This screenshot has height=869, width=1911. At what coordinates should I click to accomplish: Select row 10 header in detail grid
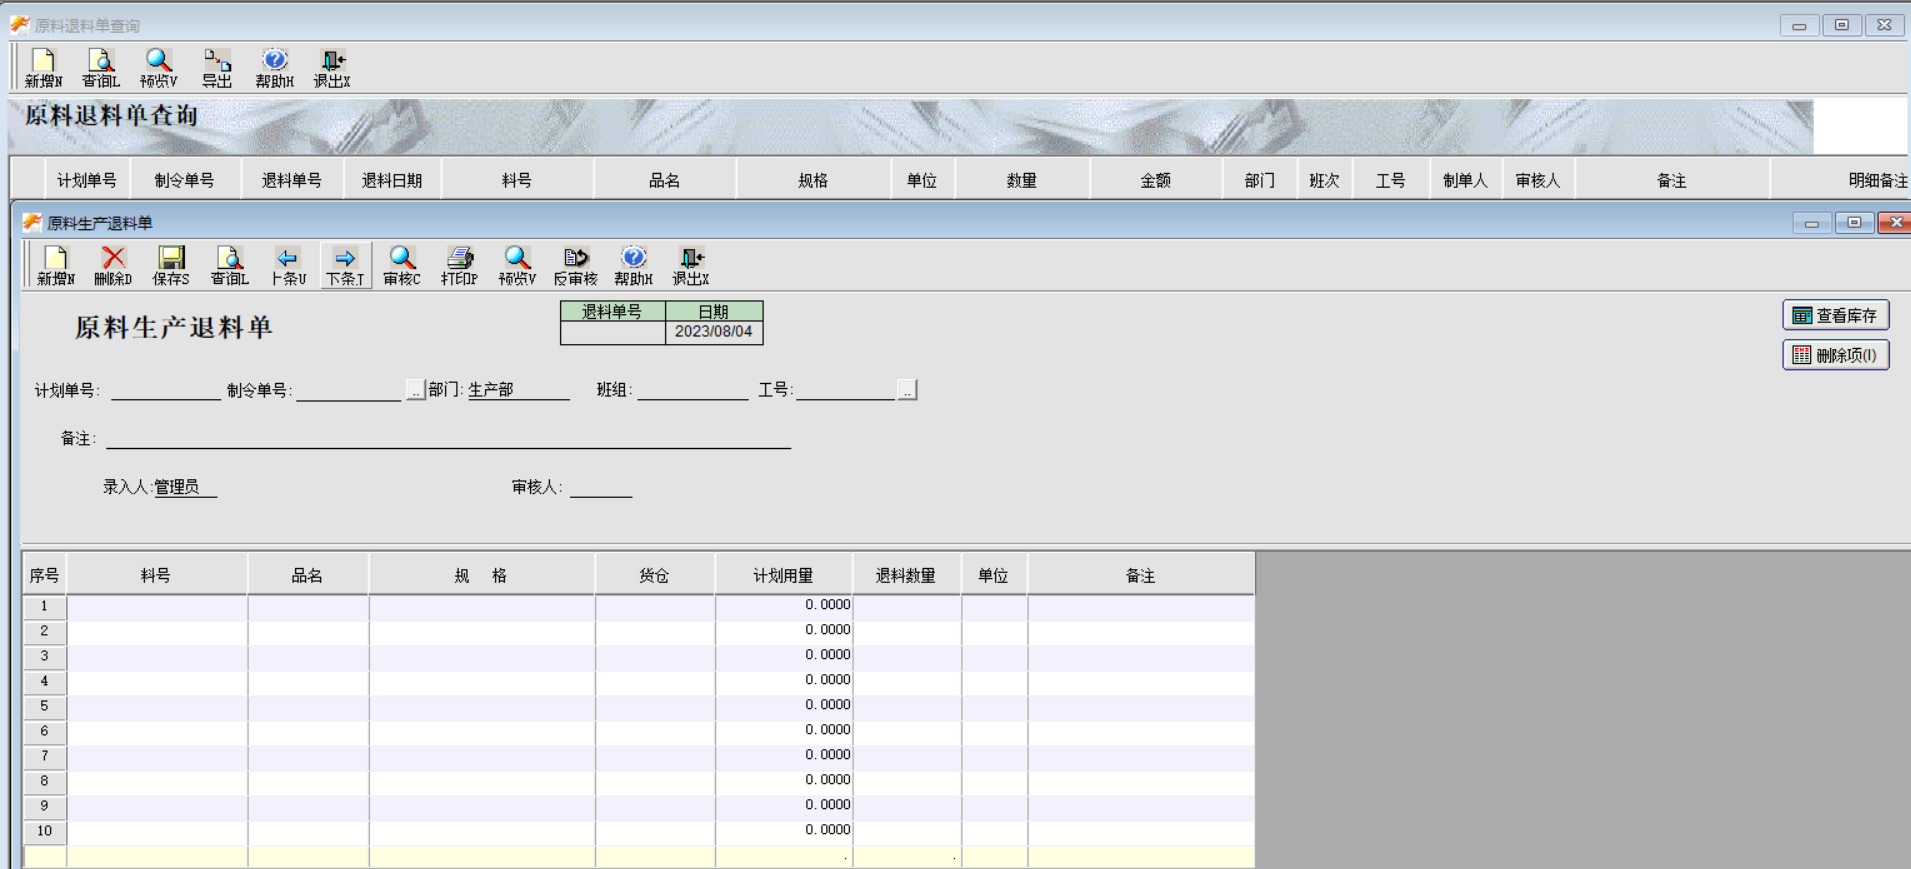(44, 831)
